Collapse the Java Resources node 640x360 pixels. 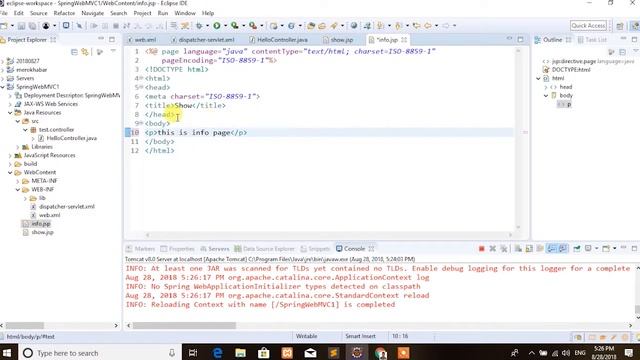pos(10,113)
